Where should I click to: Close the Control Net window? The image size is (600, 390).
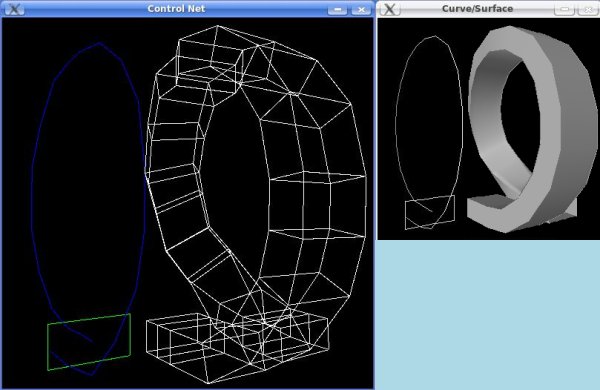coord(361,10)
